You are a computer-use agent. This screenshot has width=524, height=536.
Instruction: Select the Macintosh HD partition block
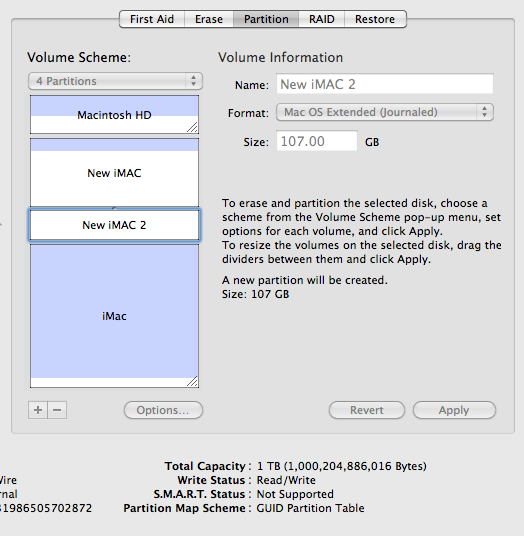[114, 115]
